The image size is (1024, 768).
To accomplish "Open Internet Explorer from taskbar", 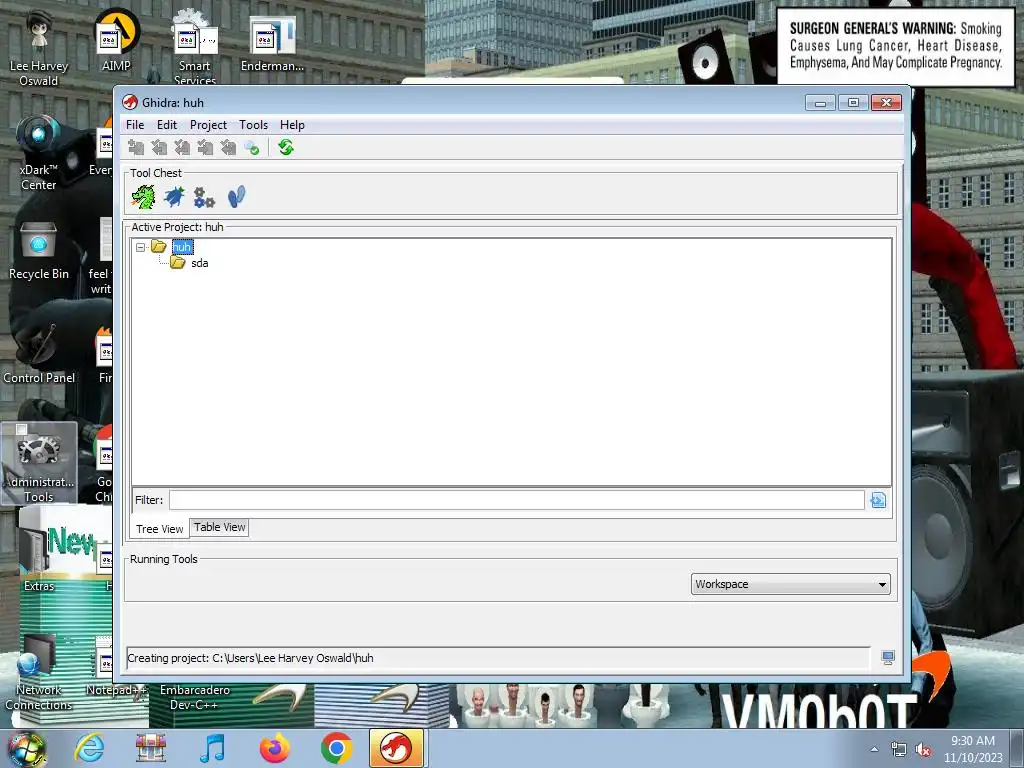I will 89,748.
